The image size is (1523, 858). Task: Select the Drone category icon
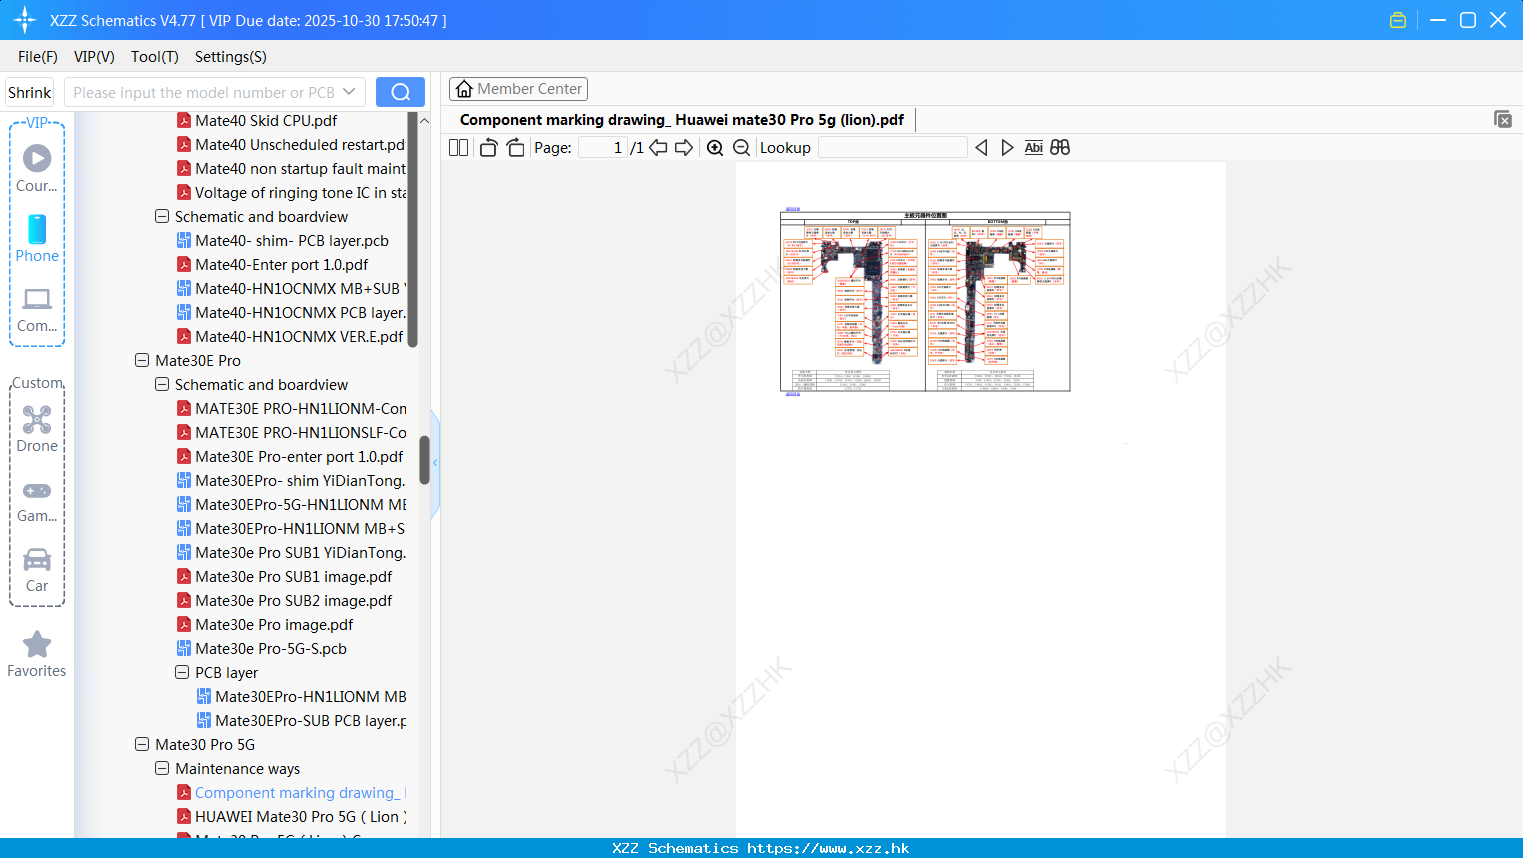pyautogui.click(x=37, y=429)
